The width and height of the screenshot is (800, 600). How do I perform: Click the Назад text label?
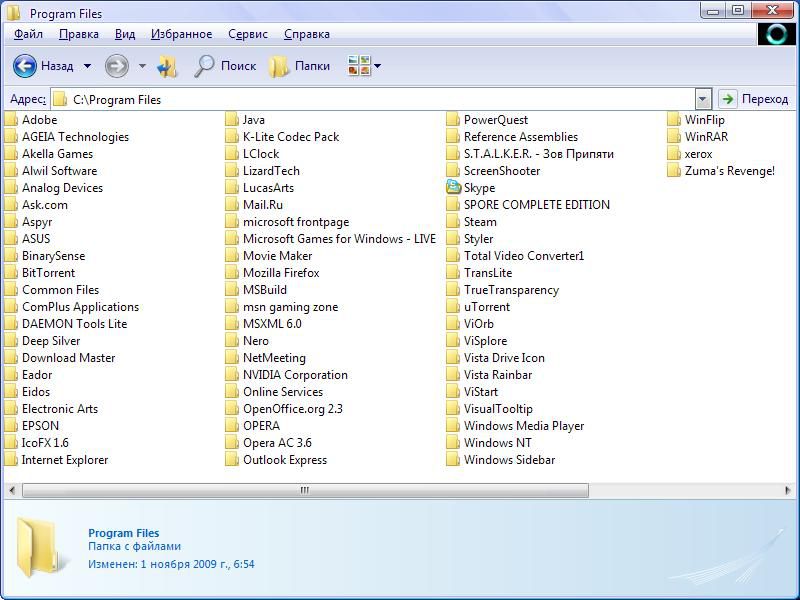[57, 66]
